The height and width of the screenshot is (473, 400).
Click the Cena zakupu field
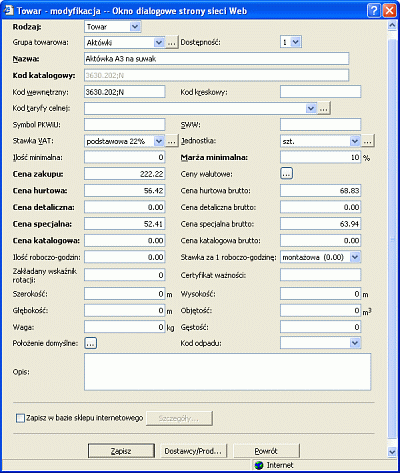pyautogui.click(x=125, y=174)
